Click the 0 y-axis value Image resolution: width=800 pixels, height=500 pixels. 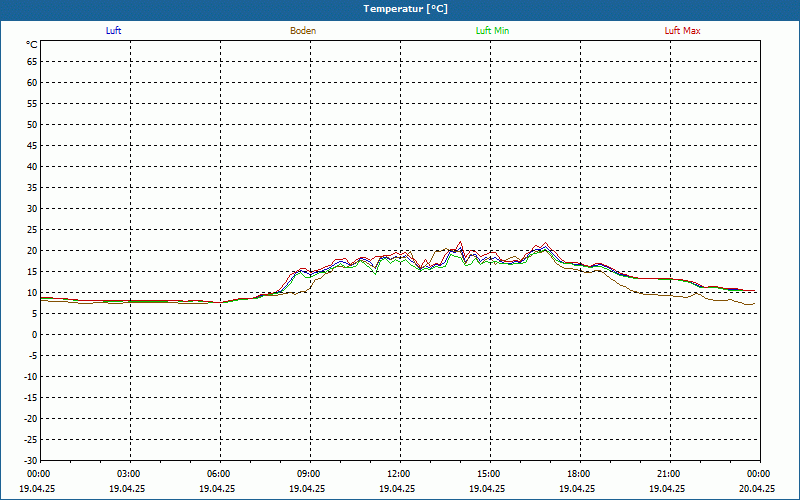click(35, 335)
